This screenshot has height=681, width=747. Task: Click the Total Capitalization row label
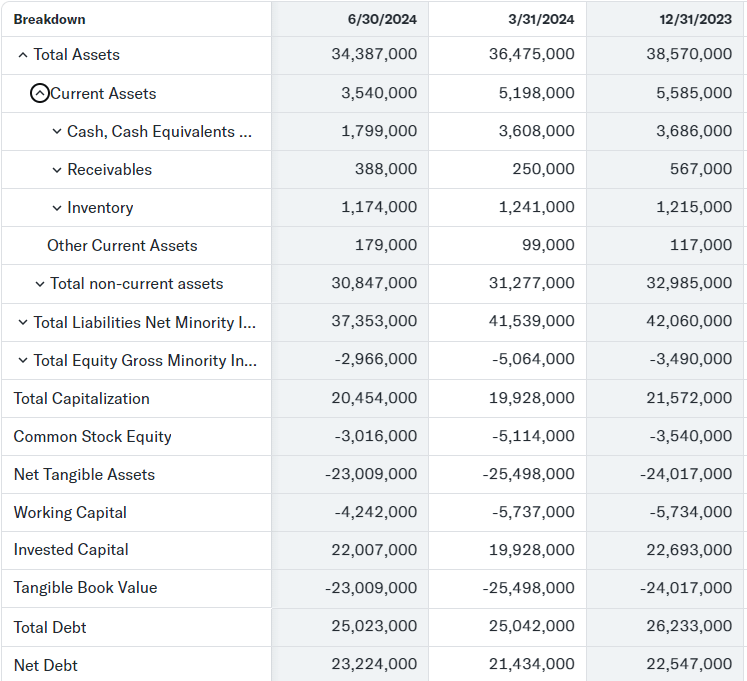click(x=81, y=398)
